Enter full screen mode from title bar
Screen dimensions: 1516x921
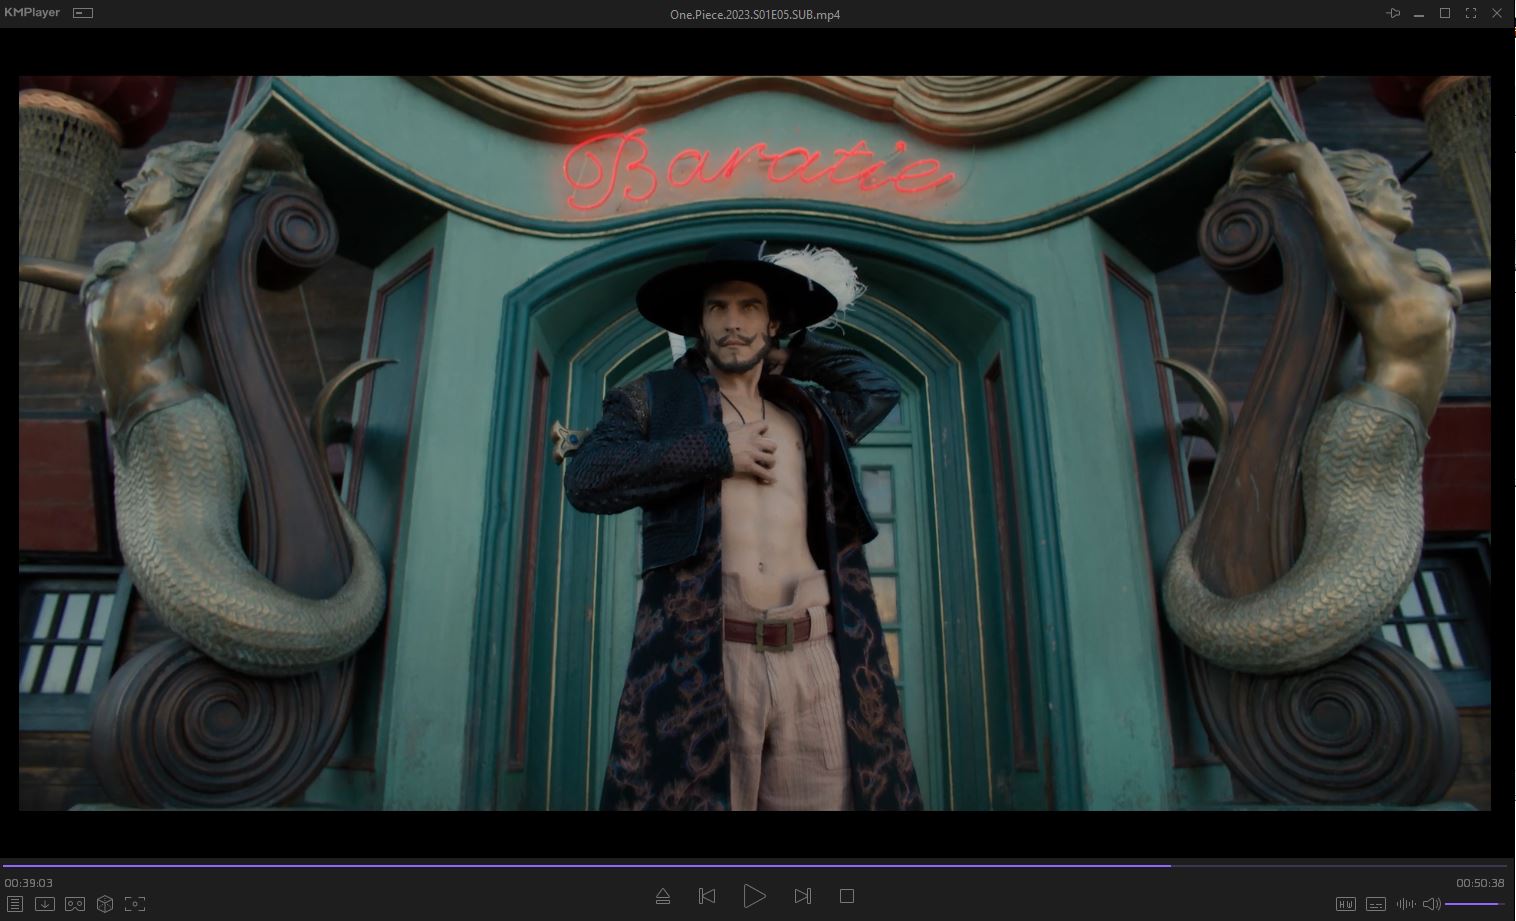pos(1471,13)
